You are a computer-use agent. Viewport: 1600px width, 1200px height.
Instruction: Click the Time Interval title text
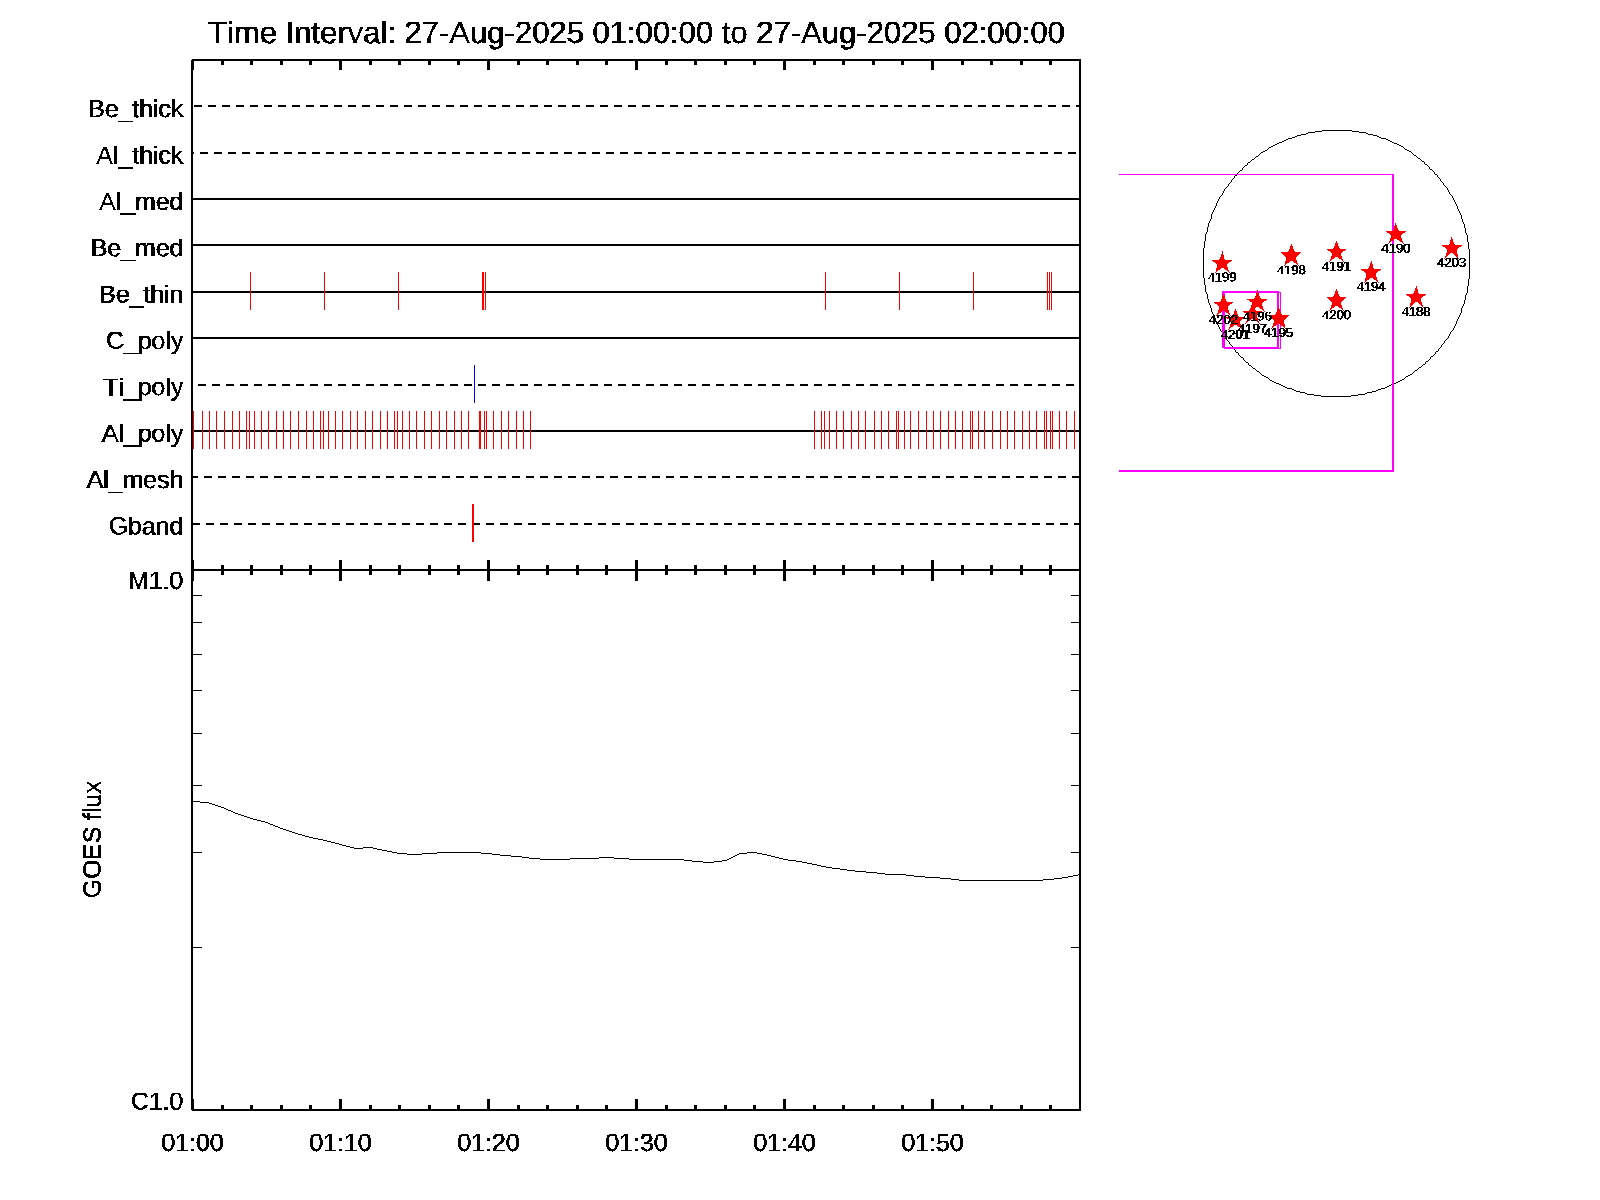[x=636, y=33]
